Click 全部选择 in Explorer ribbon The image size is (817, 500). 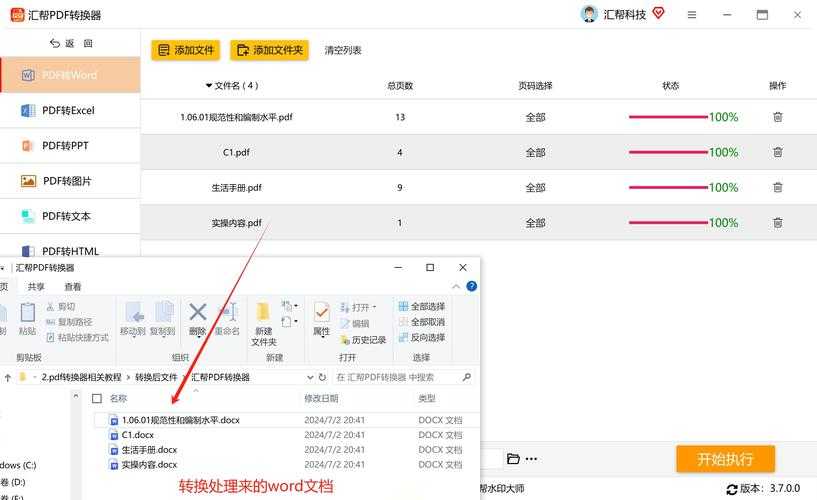[x=421, y=307]
